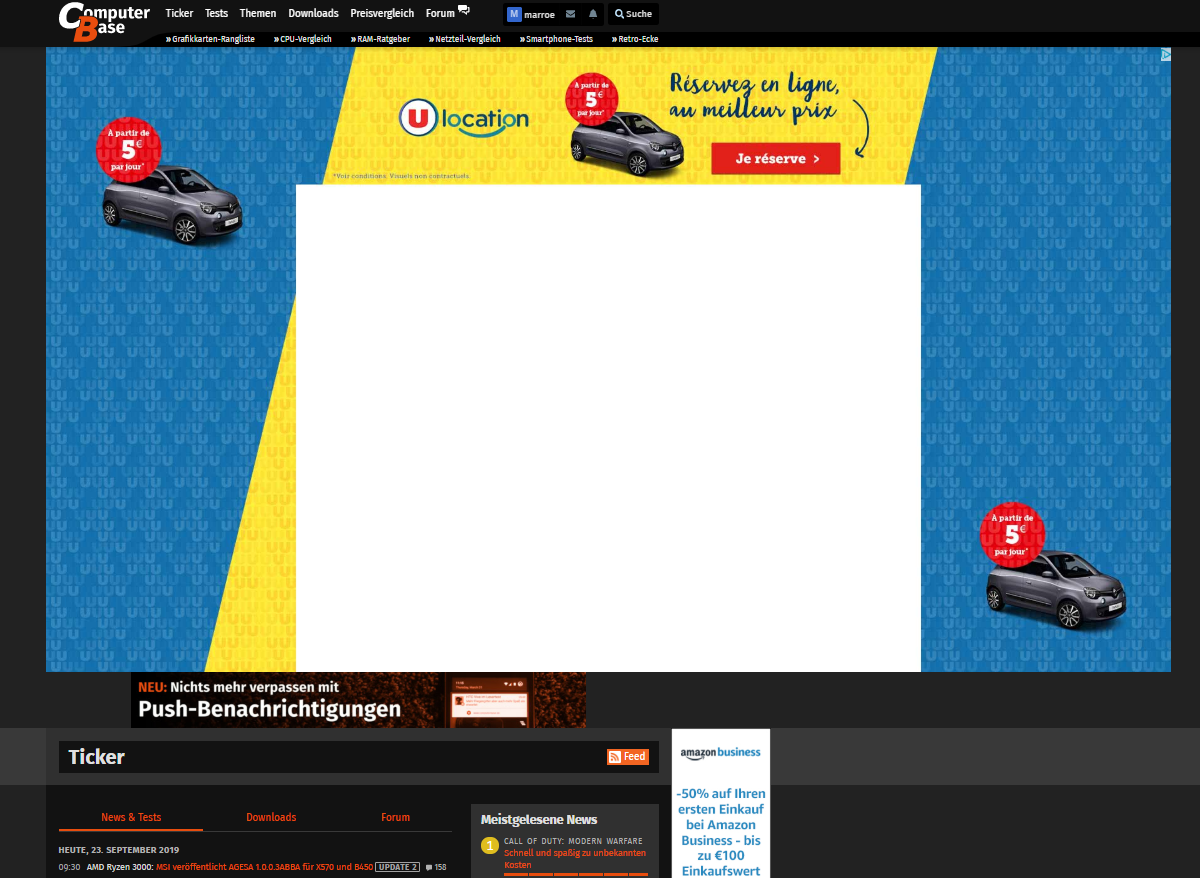Click the Amazon Business advertisement
This screenshot has height=878, width=1200.
(x=720, y=803)
